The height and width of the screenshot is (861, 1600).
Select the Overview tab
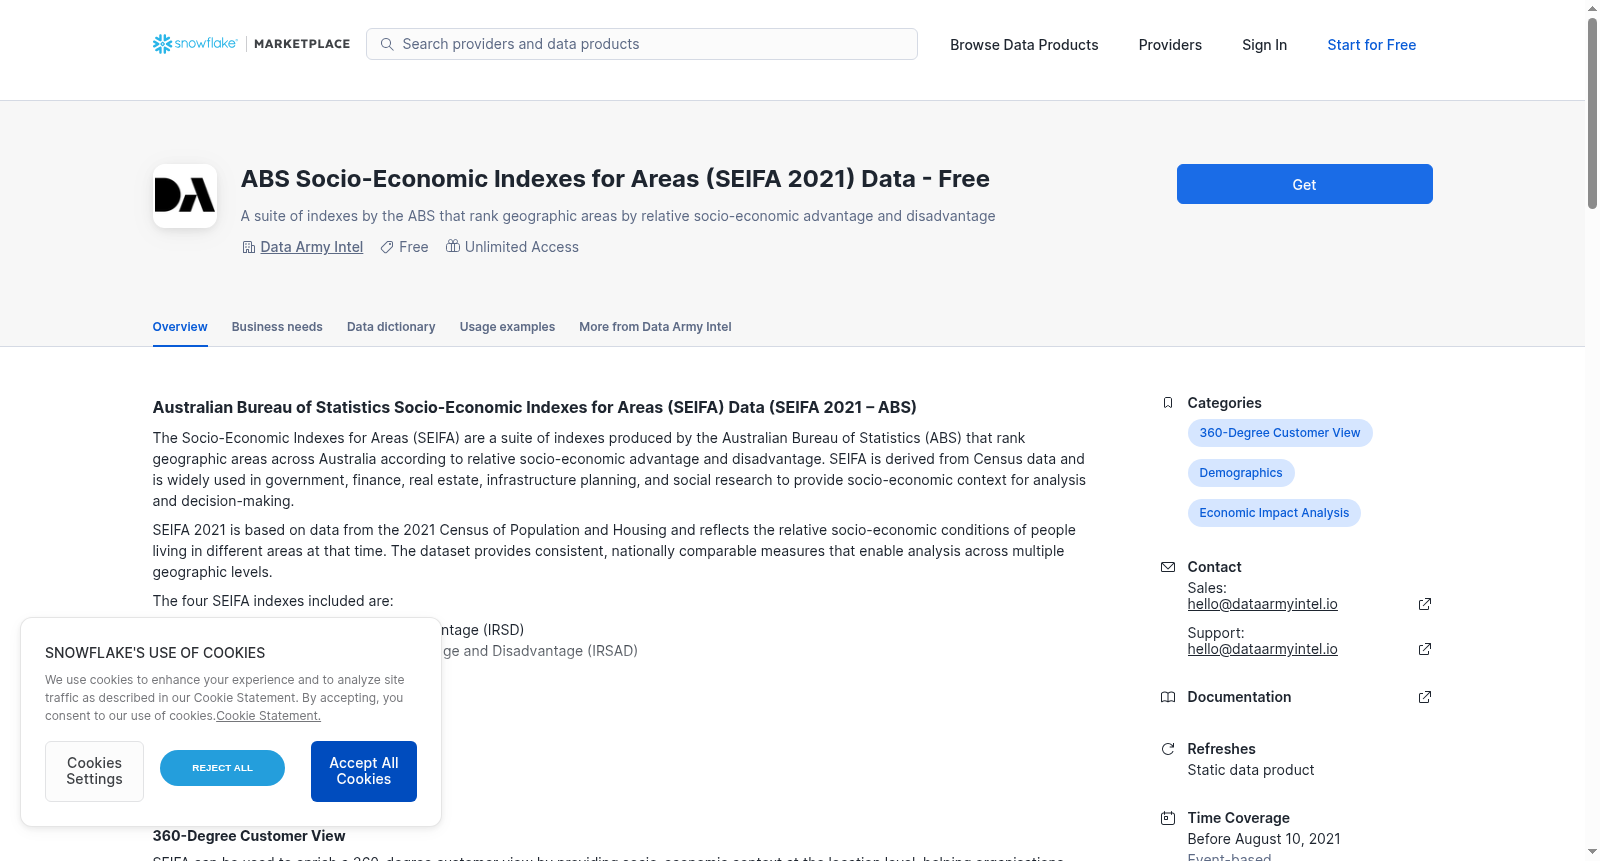click(x=180, y=327)
